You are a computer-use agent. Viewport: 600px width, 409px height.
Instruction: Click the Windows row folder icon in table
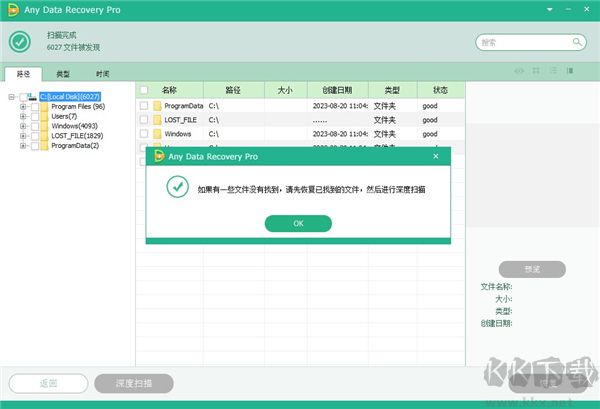tap(157, 134)
